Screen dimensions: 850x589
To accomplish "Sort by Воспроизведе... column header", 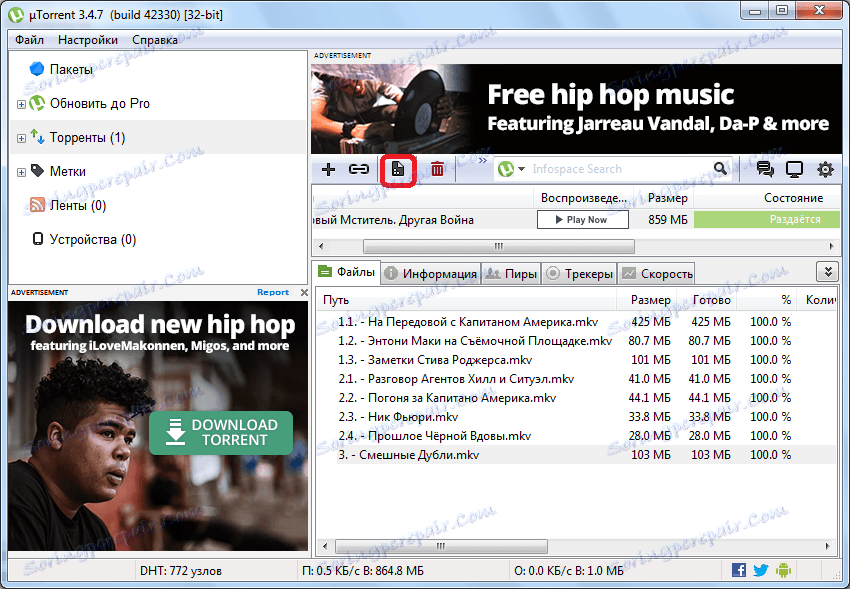I will pos(583,198).
